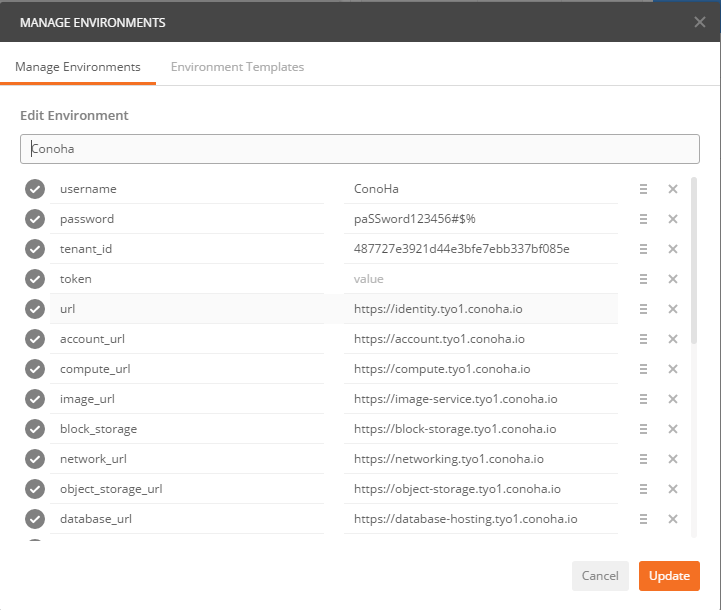Edit the key name username
This screenshot has width=721, height=610.
pyautogui.click(x=187, y=189)
